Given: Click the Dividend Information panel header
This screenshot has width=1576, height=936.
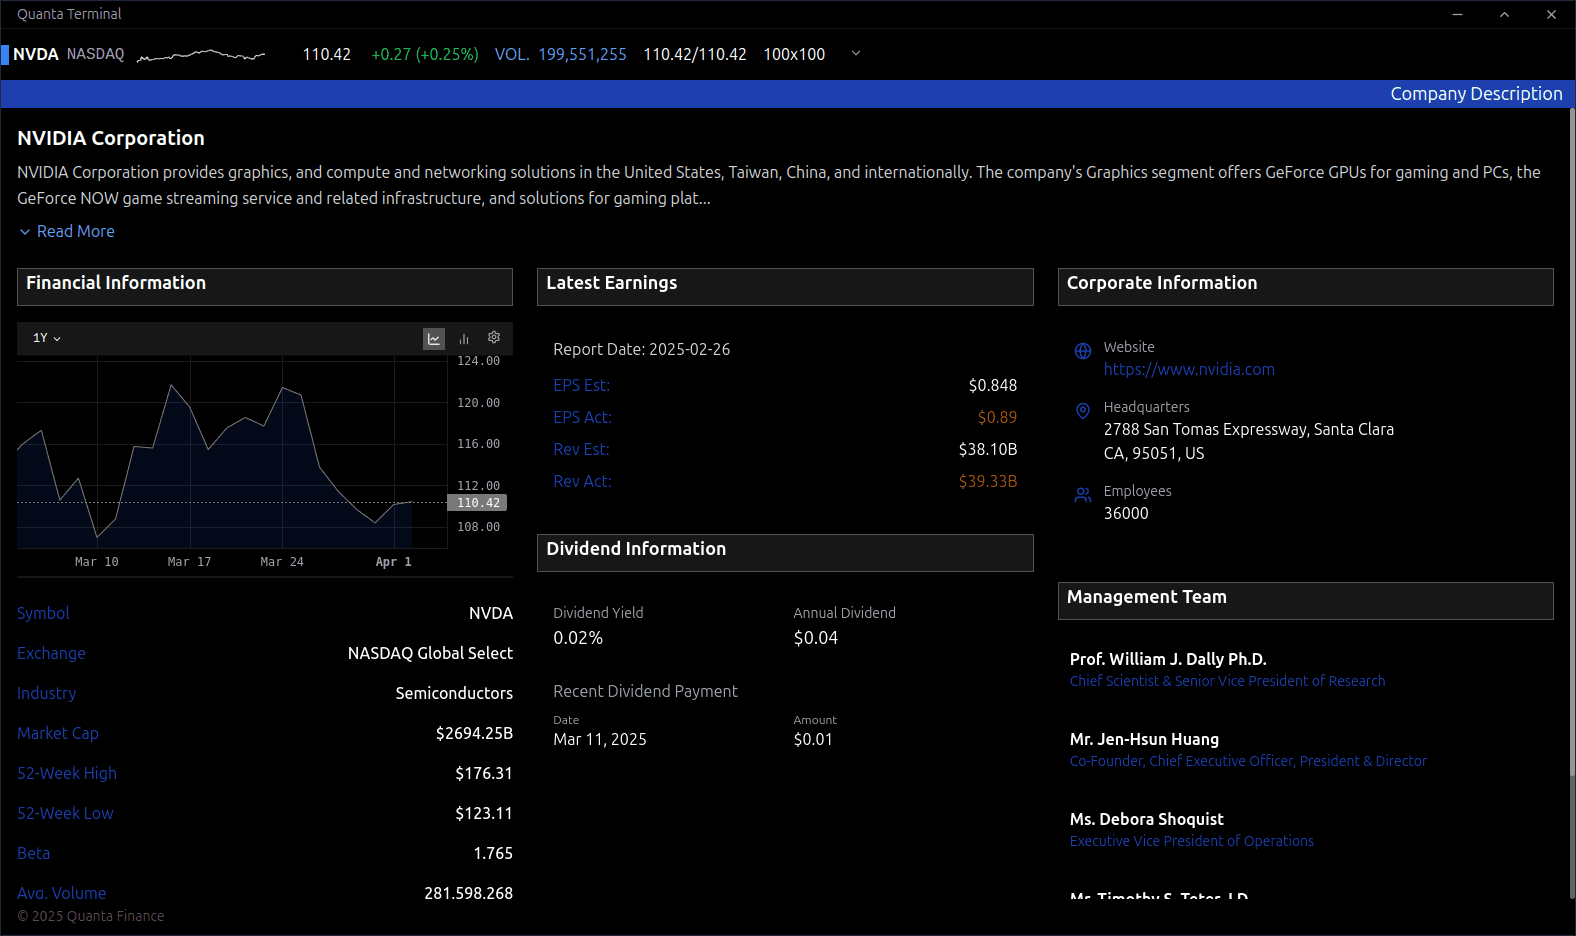Looking at the screenshot, I should pos(785,553).
